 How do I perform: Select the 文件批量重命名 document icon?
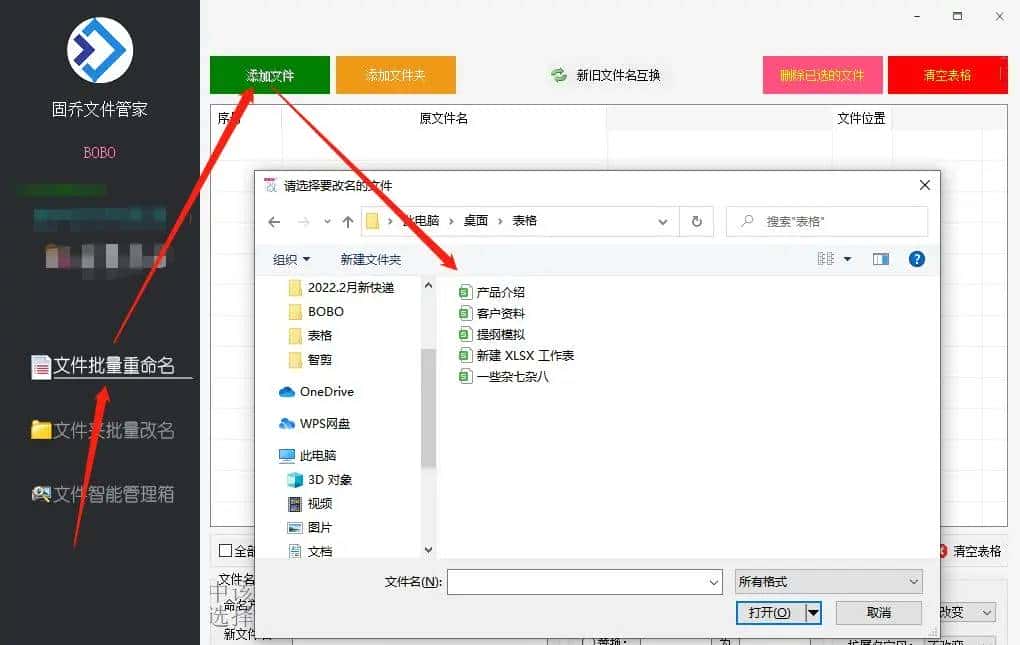40,365
